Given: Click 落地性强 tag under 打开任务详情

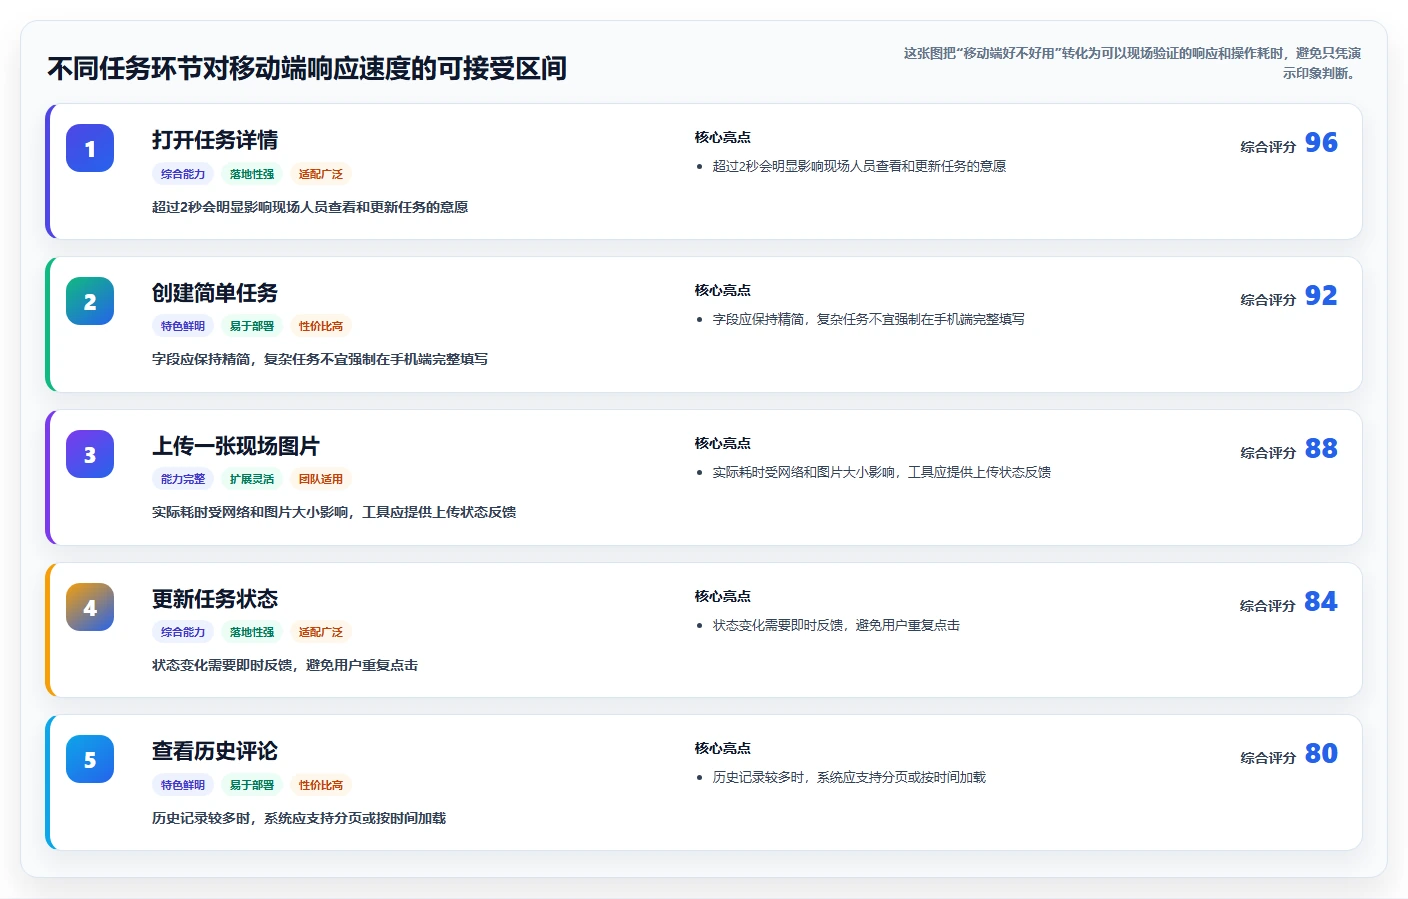Looking at the screenshot, I should click(x=252, y=174).
